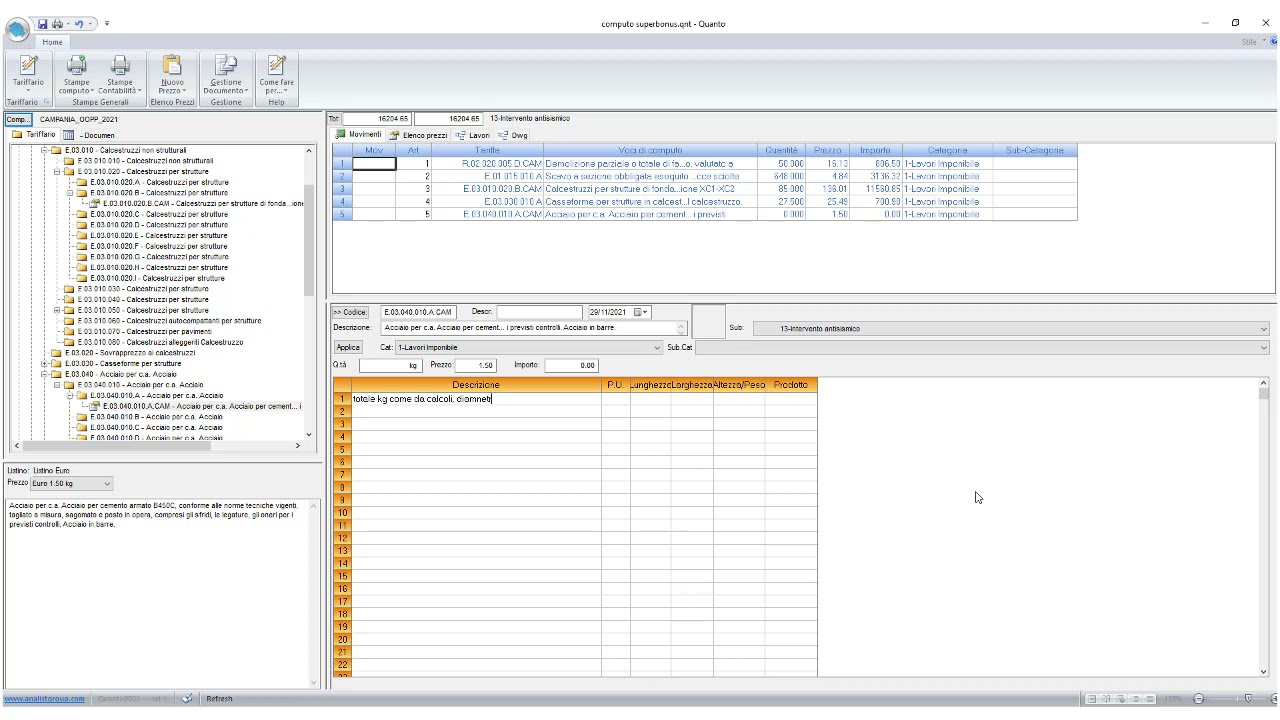Screen dimensions: 1280x720
Task: Click the Importo 0.00 field
Action: coord(571,366)
